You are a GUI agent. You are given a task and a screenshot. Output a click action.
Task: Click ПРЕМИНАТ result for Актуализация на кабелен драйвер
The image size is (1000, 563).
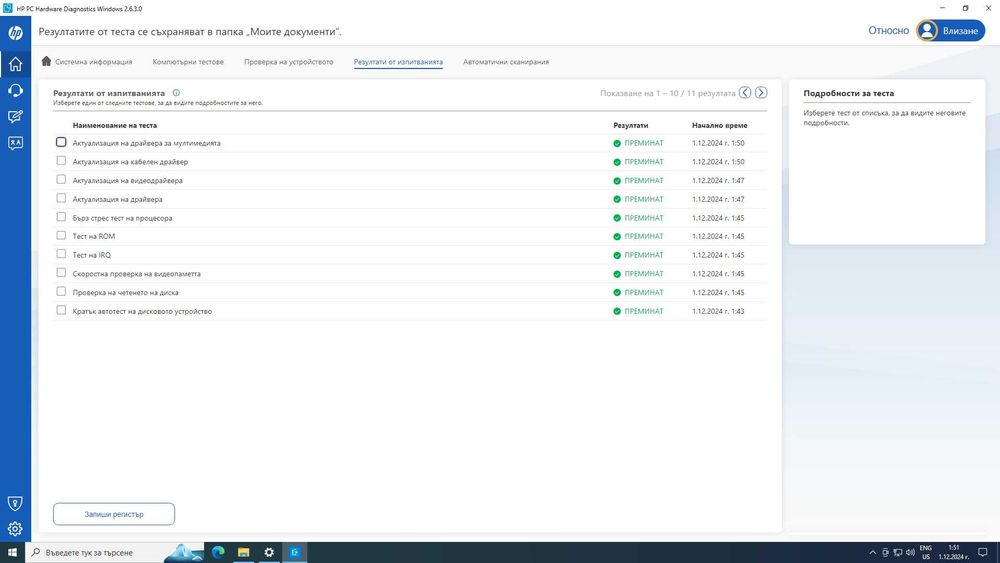[x=643, y=162]
